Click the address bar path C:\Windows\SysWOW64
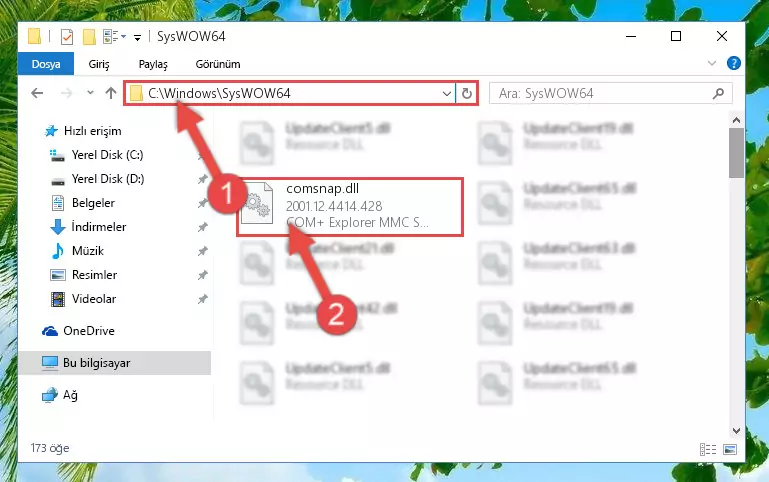Viewport: 769px width, 482px height. click(x=219, y=93)
